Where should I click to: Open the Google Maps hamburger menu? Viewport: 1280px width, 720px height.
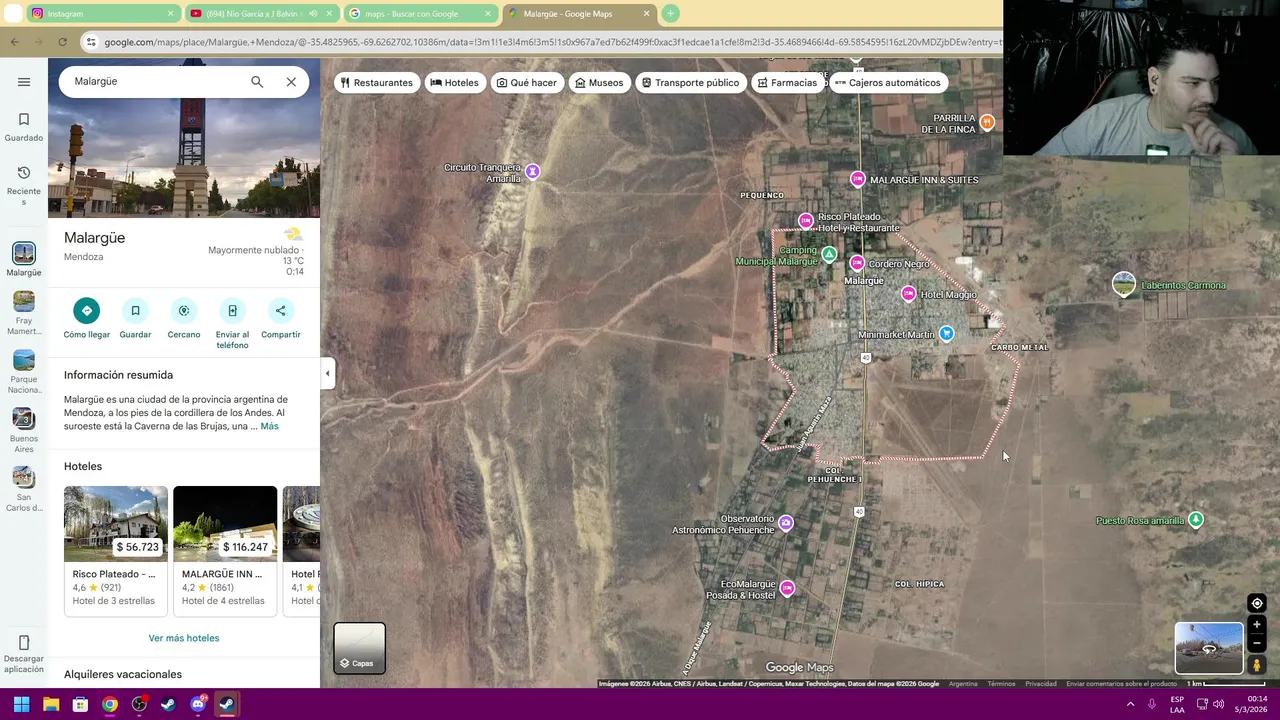pyautogui.click(x=24, y=82)
